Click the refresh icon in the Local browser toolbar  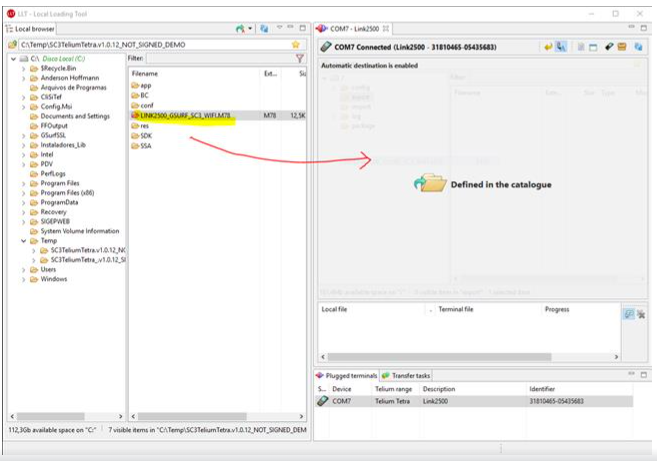264,29
